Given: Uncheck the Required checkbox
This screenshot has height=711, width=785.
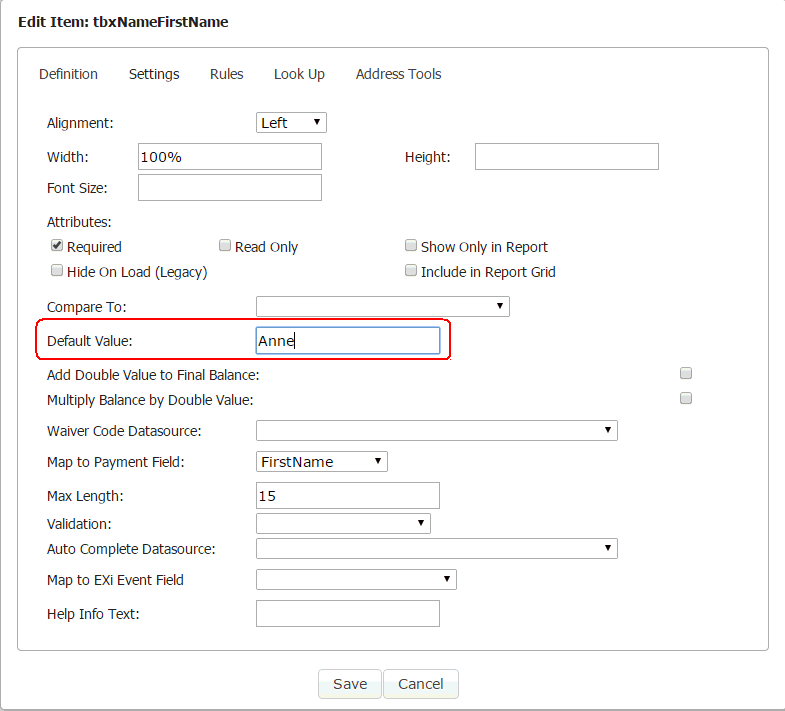Looking at the screenshot, I should 57,245.
